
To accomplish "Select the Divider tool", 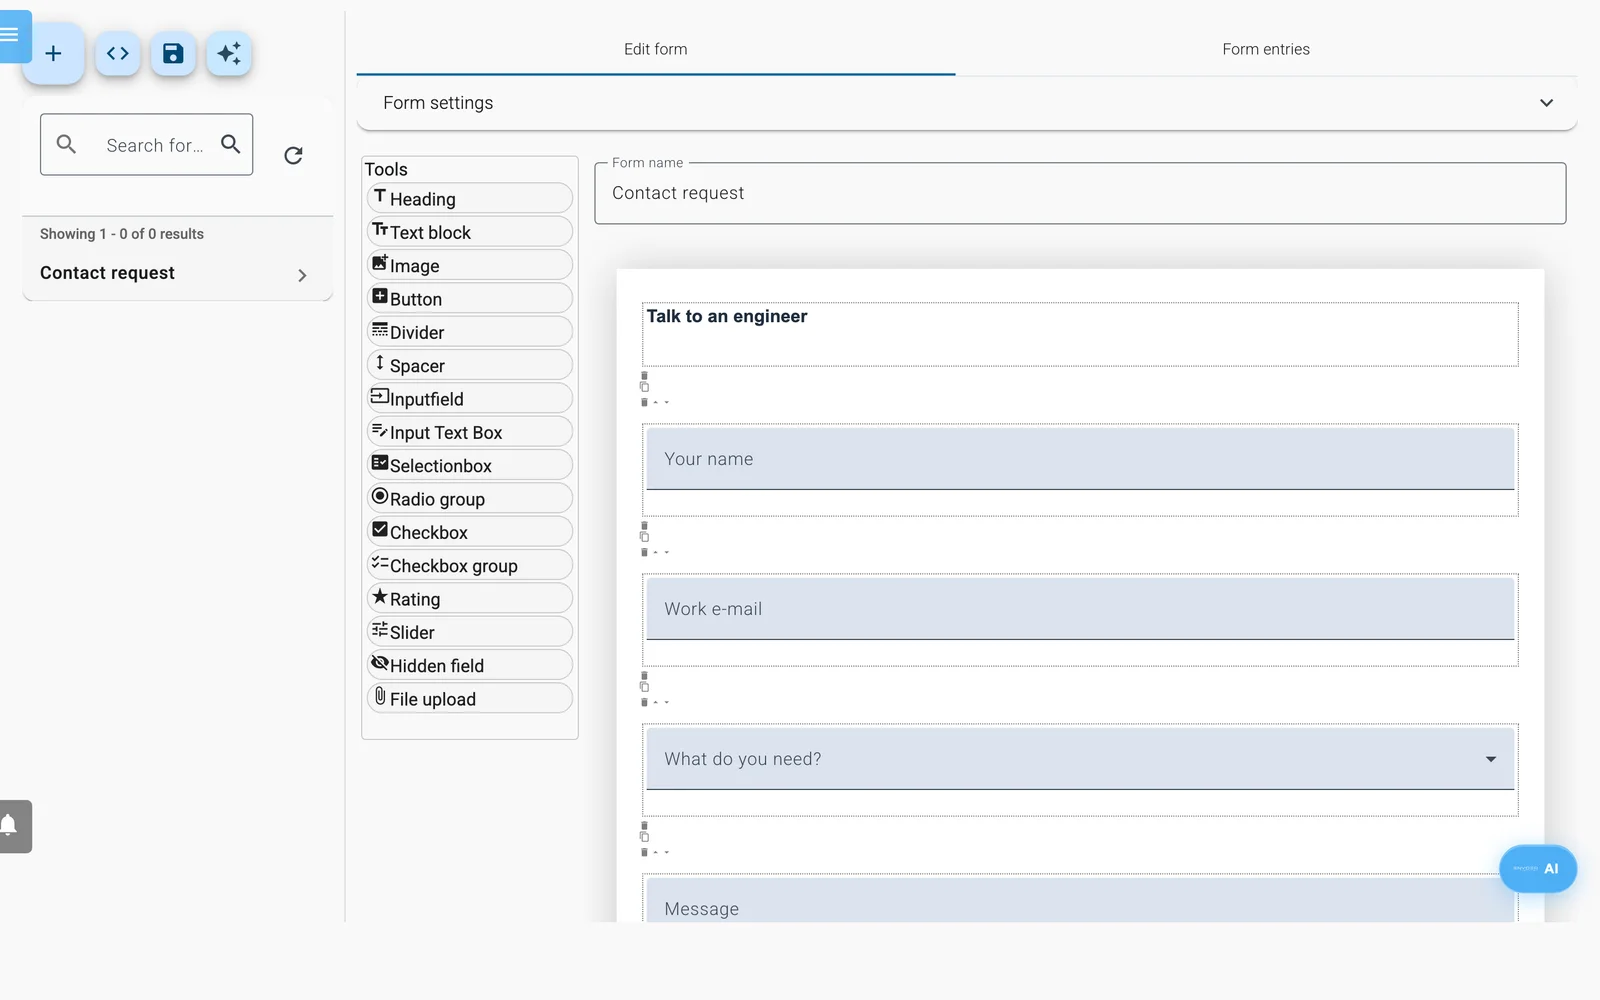I will 470,332.
